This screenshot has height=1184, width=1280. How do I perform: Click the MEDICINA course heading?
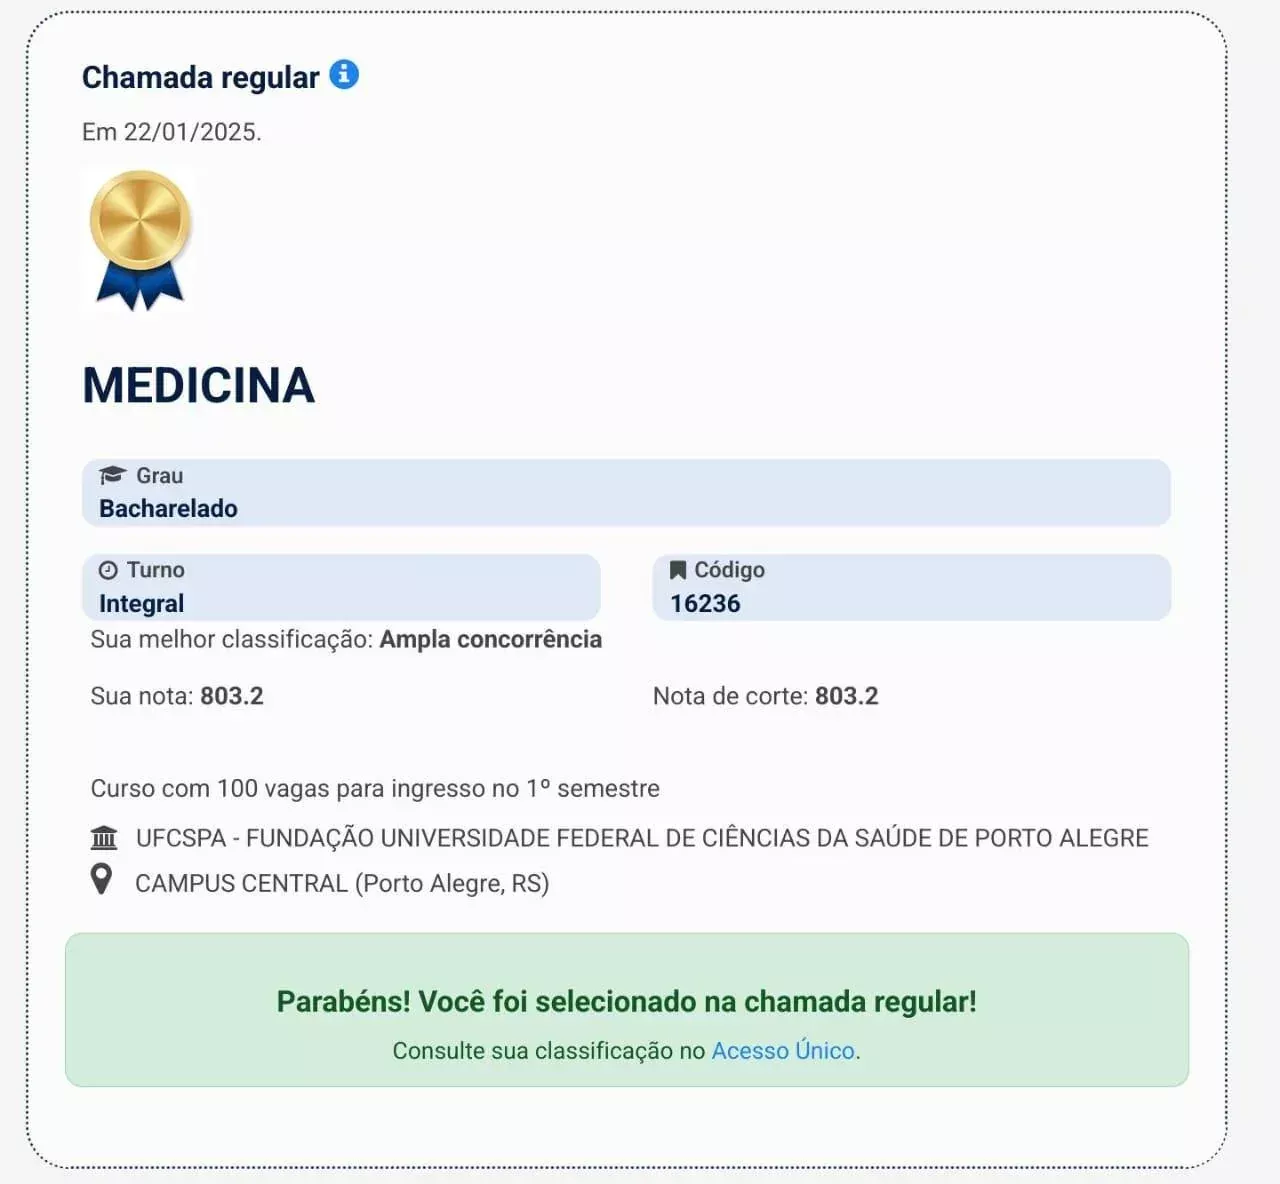[x=198, y=385]
